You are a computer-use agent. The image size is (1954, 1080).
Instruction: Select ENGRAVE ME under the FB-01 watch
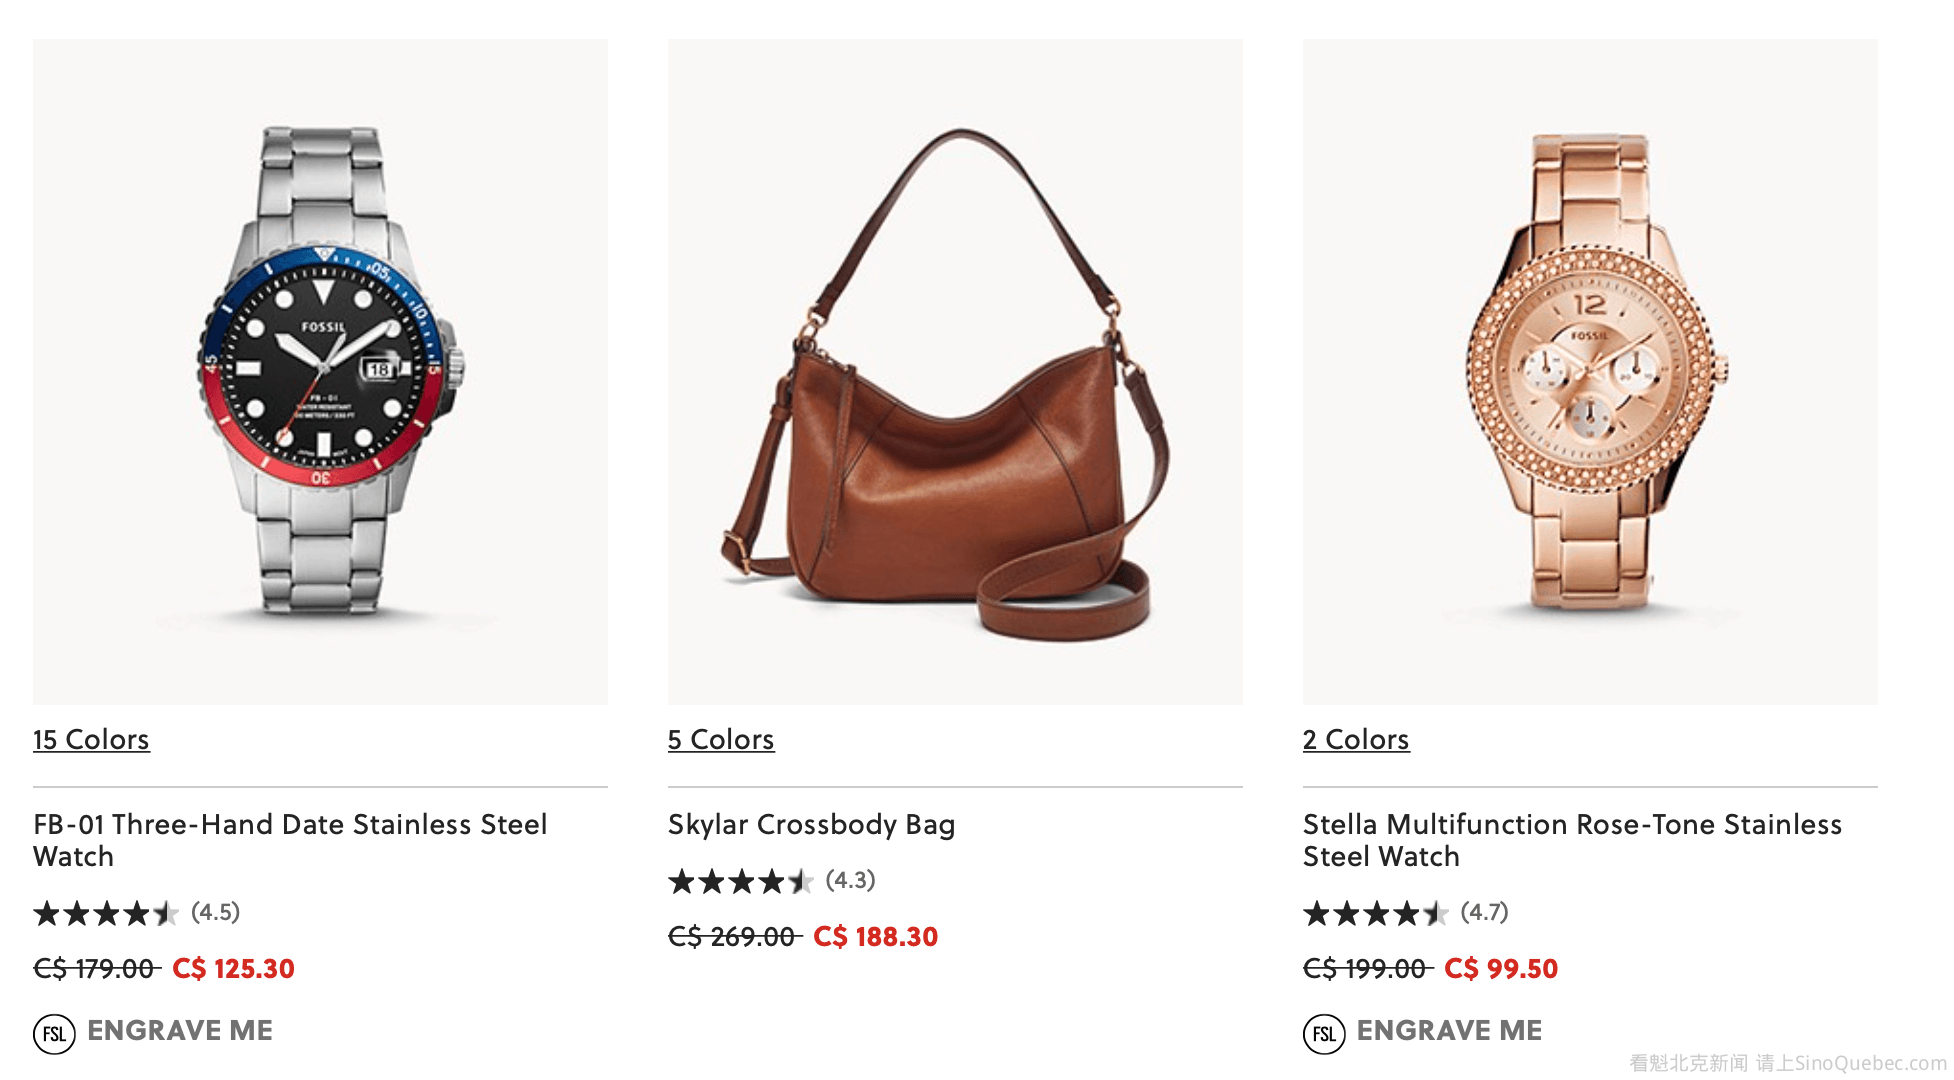tap(180, 1031)
